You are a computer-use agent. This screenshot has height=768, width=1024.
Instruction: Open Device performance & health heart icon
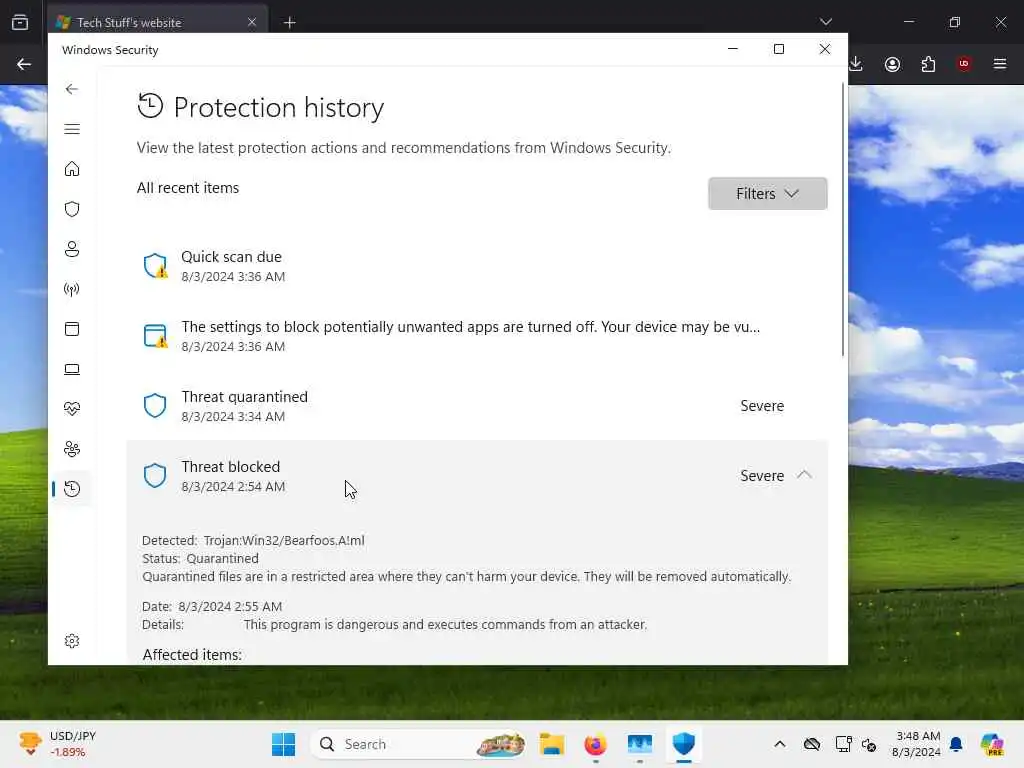tap(72, 409)
